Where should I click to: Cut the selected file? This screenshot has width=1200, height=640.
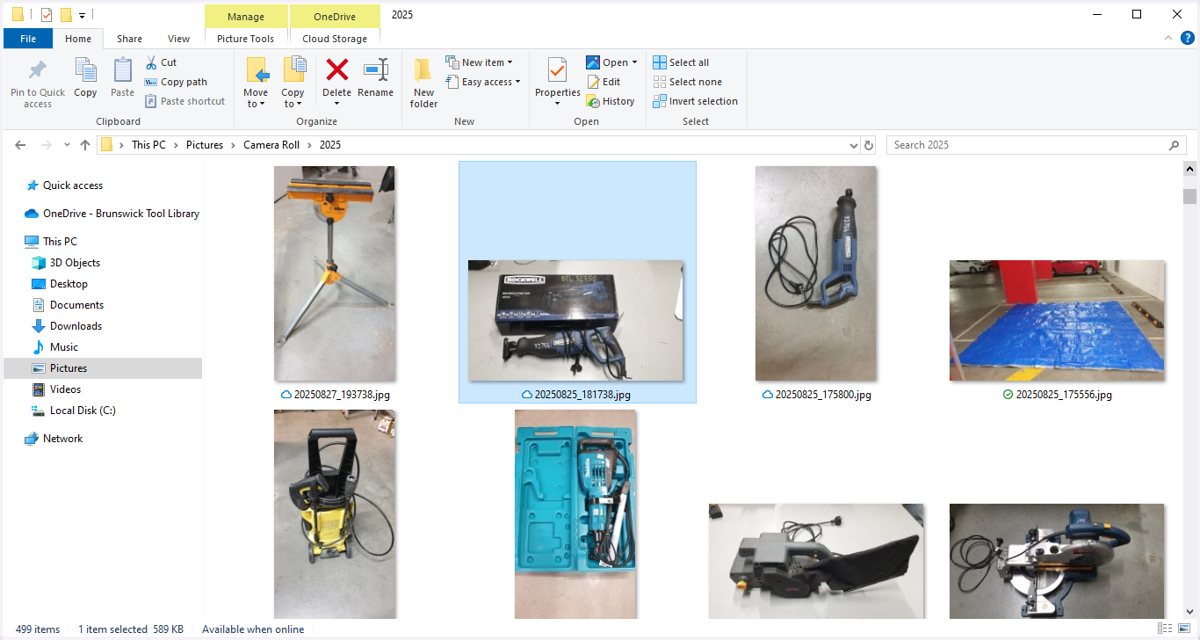161,62
